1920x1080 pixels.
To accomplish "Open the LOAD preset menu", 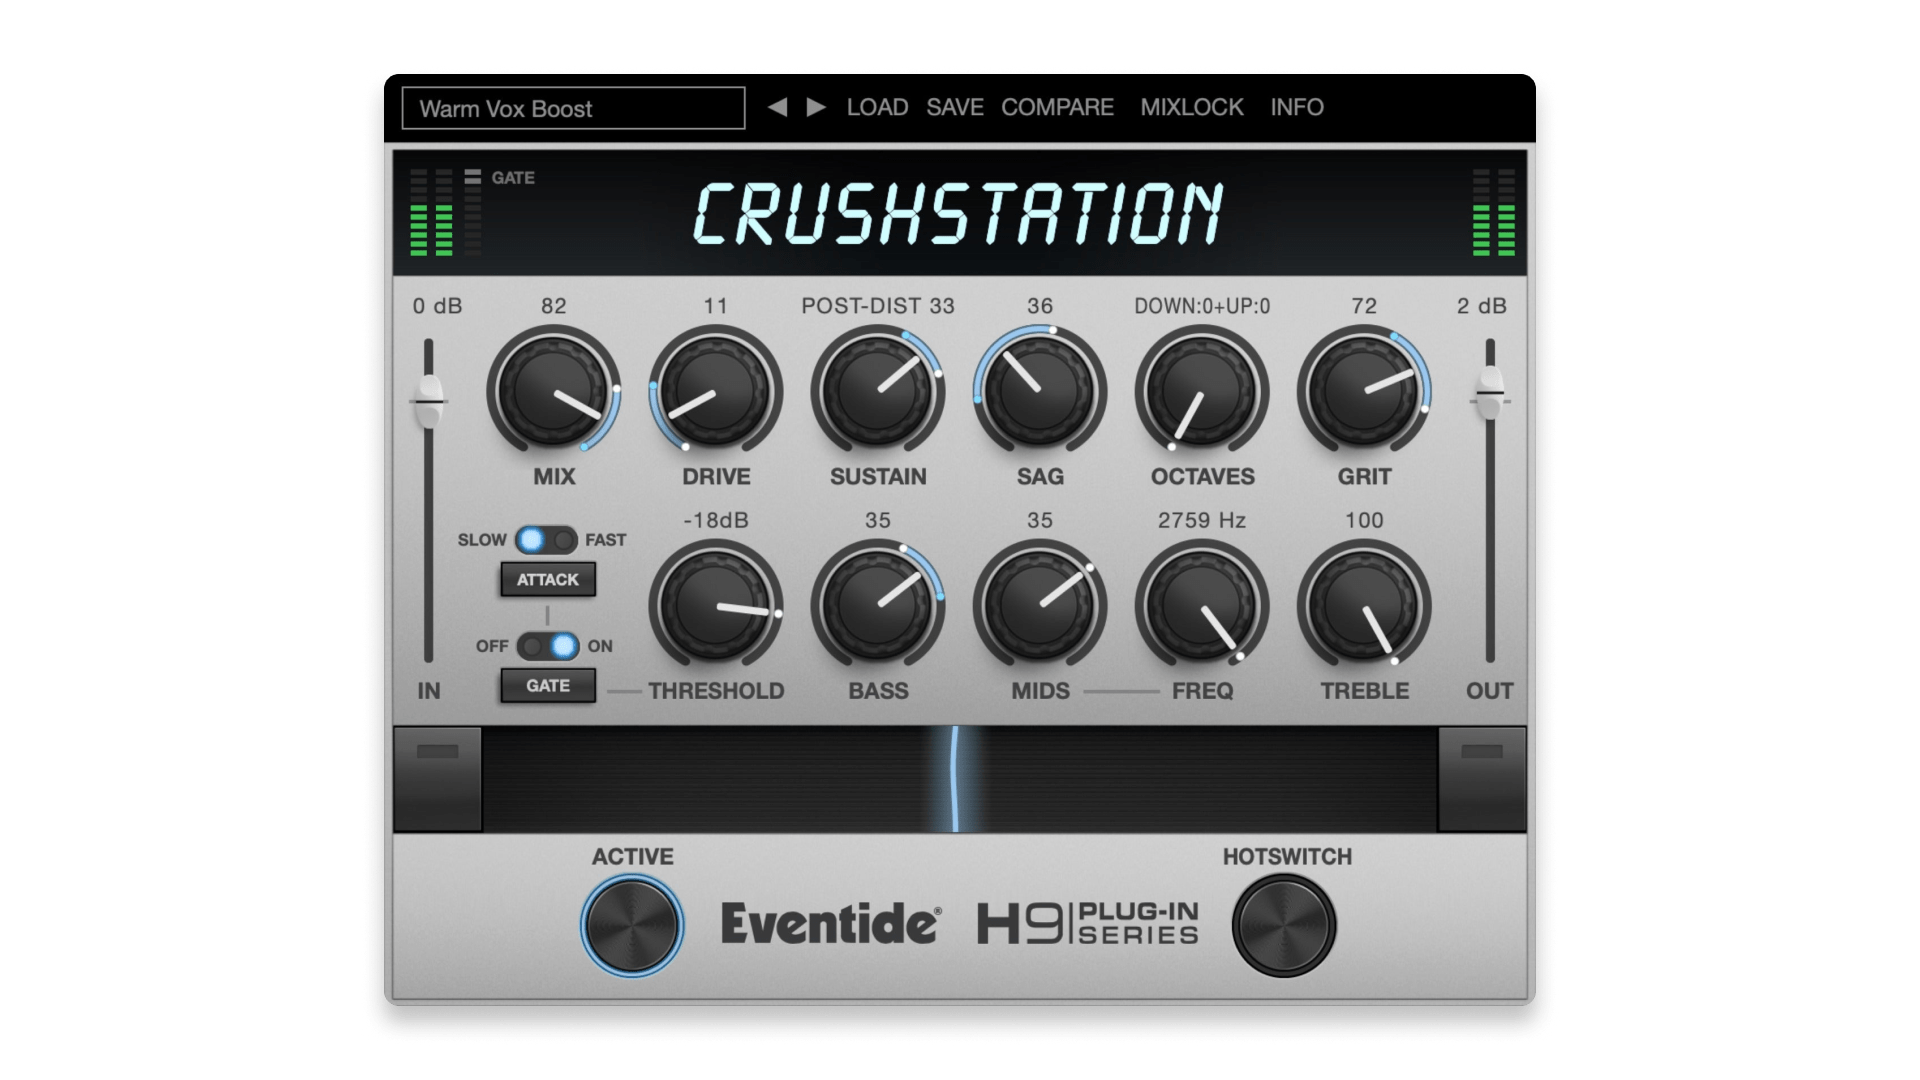I will (877, 107).
